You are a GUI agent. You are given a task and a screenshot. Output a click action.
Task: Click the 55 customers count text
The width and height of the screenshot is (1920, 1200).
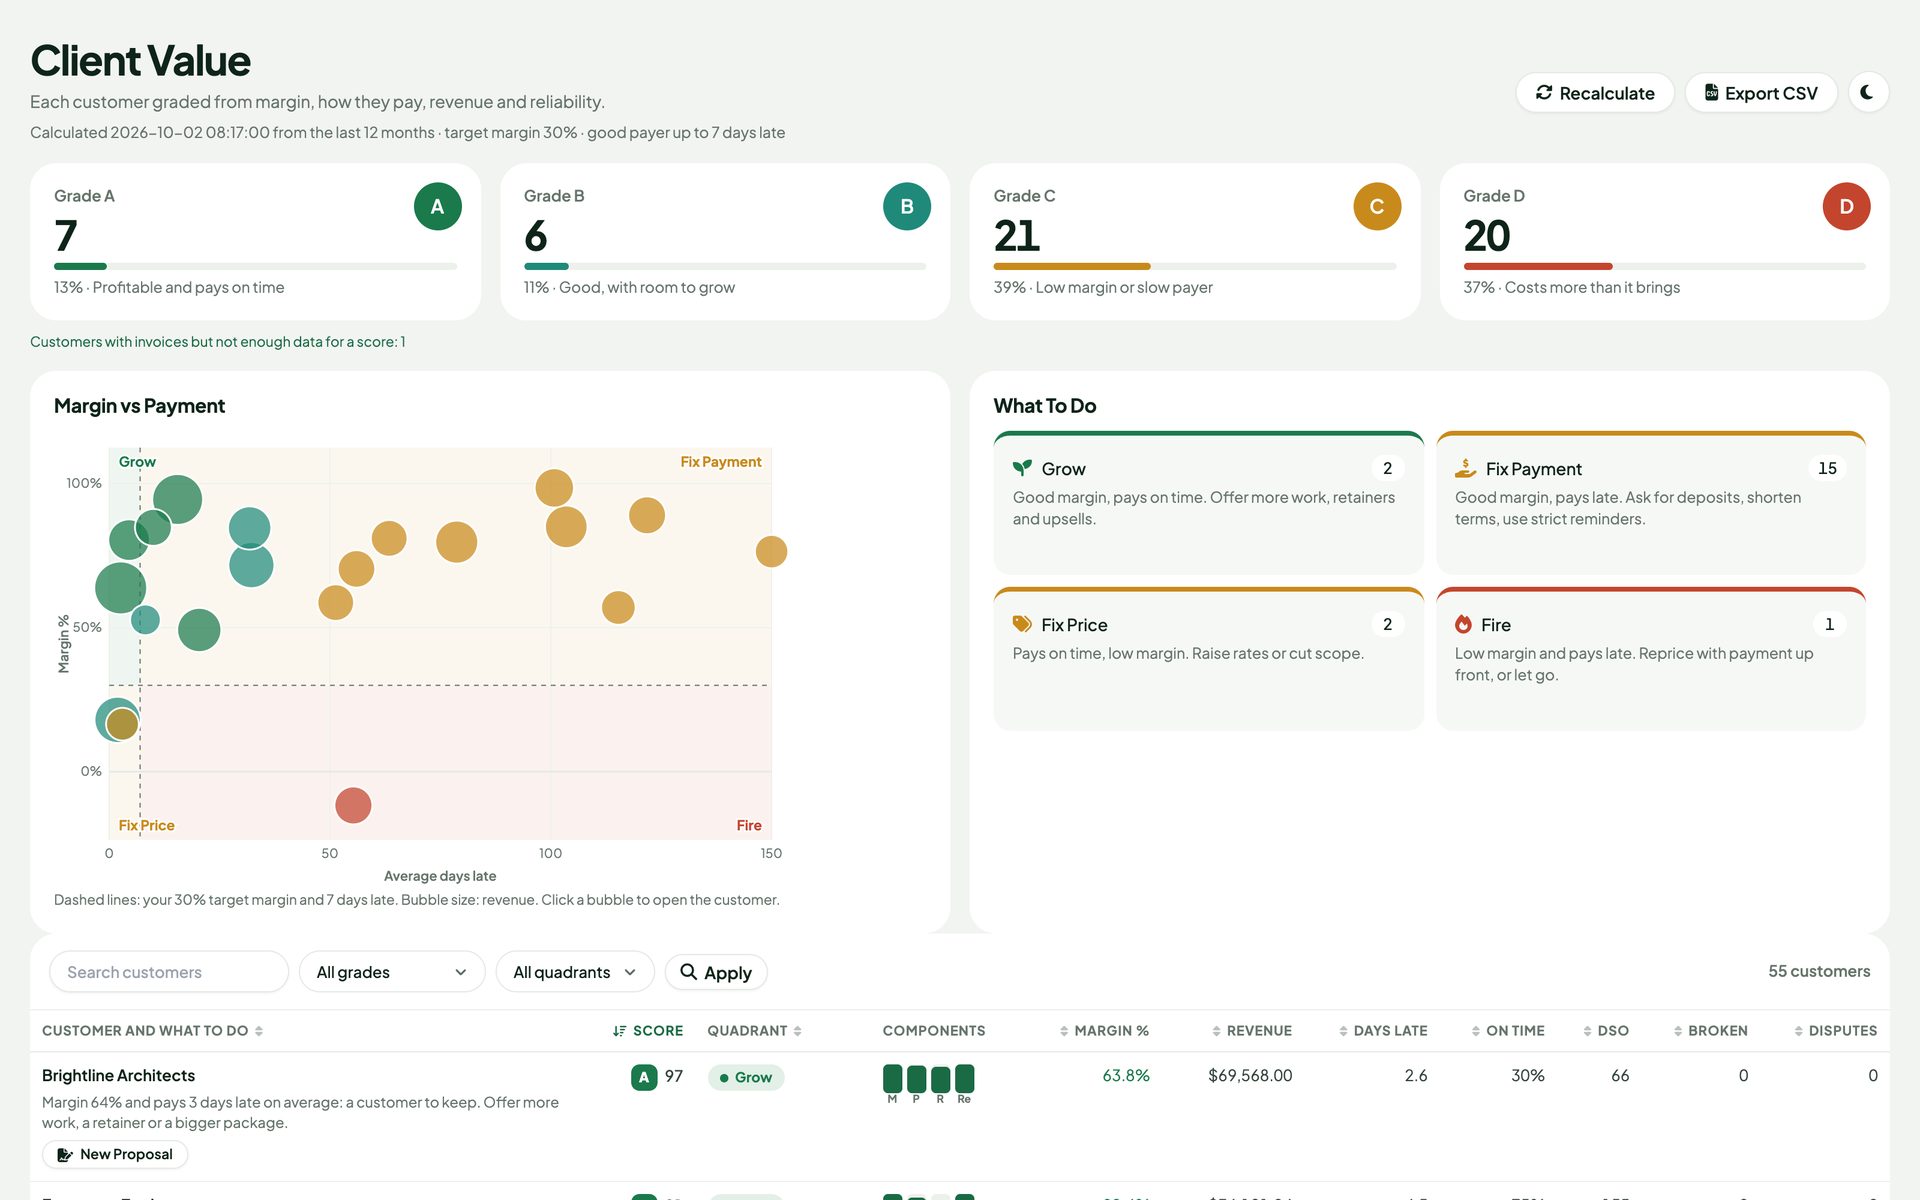1819,971
